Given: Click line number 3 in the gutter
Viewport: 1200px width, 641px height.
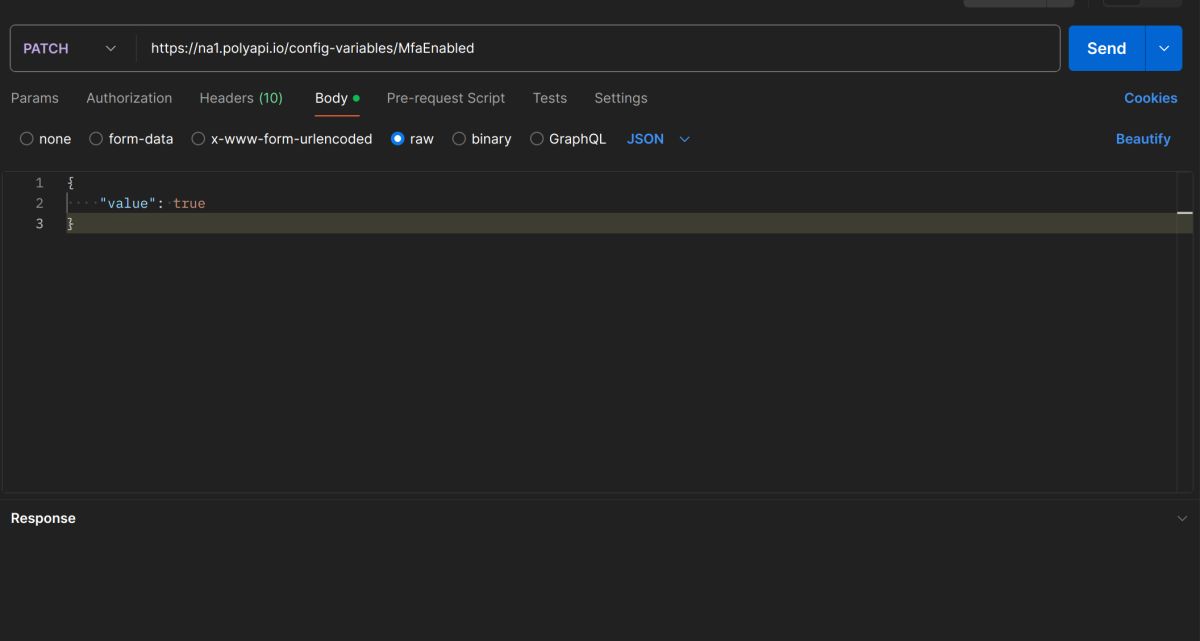Looking at the screenshot, I should tap(40, 223).
